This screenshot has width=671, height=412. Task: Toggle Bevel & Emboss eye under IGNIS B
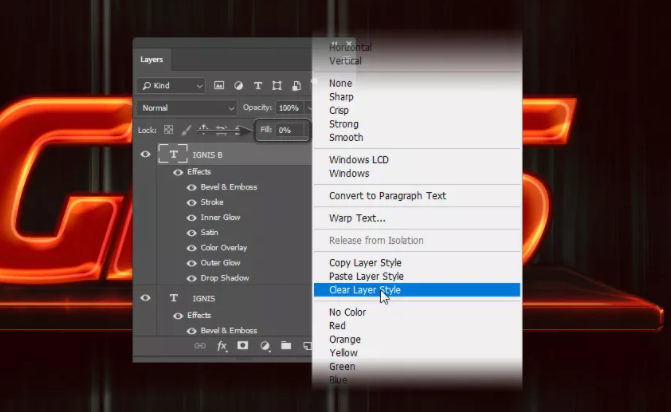191,187
